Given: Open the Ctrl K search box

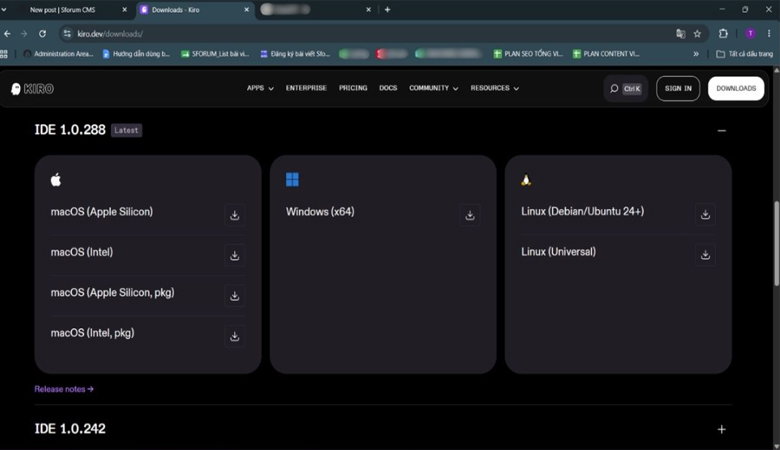Looking at the screenshot, I should click(626, 89).
